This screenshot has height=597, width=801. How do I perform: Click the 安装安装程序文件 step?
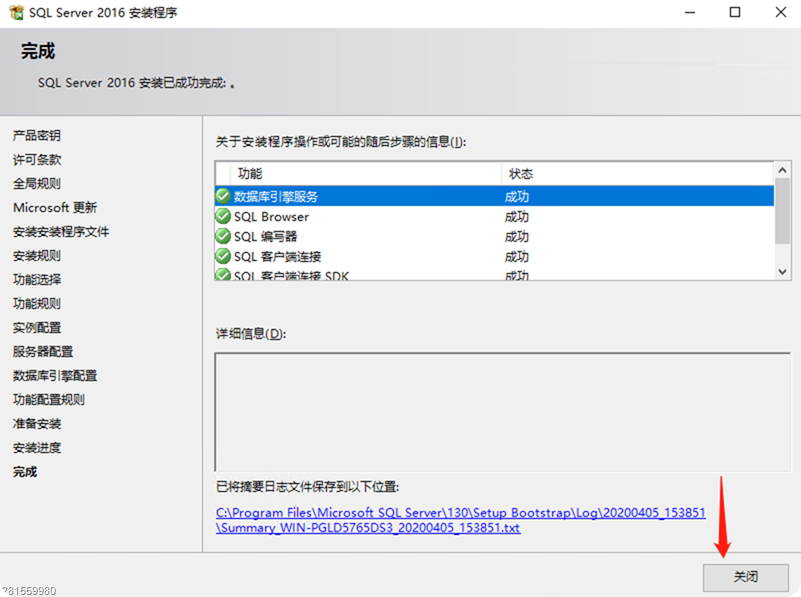[x=61, y=231]
